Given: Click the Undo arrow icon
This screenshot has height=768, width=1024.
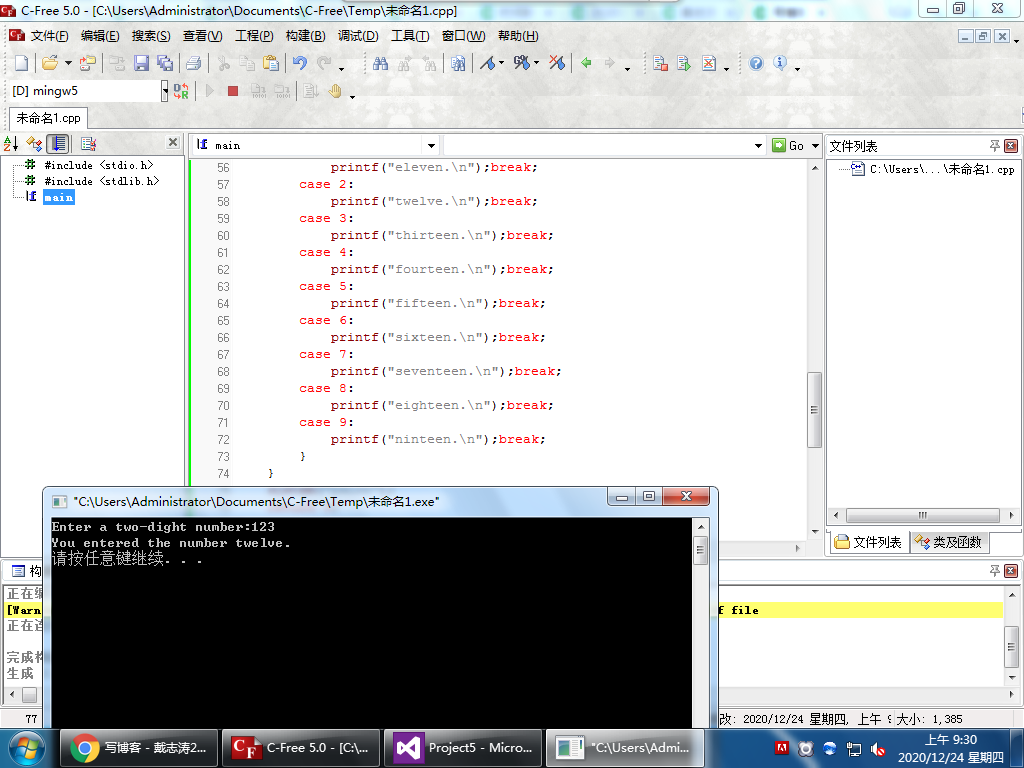Looking at the screenshot, I should (299, 63).
